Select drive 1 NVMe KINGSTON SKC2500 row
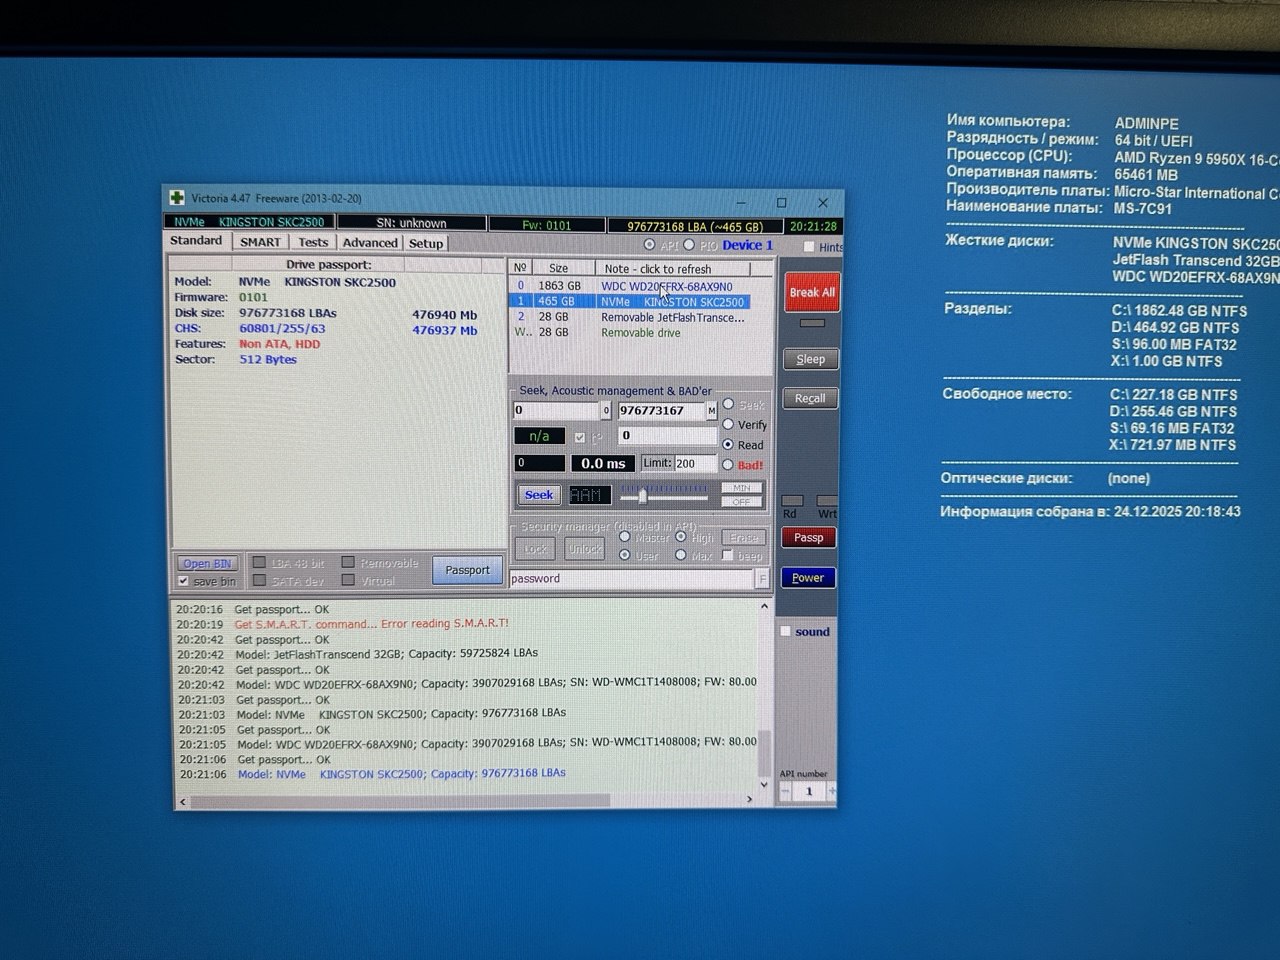Image resolution: width=1280 pixels, height=960 pixels. [x=631, y=301]
